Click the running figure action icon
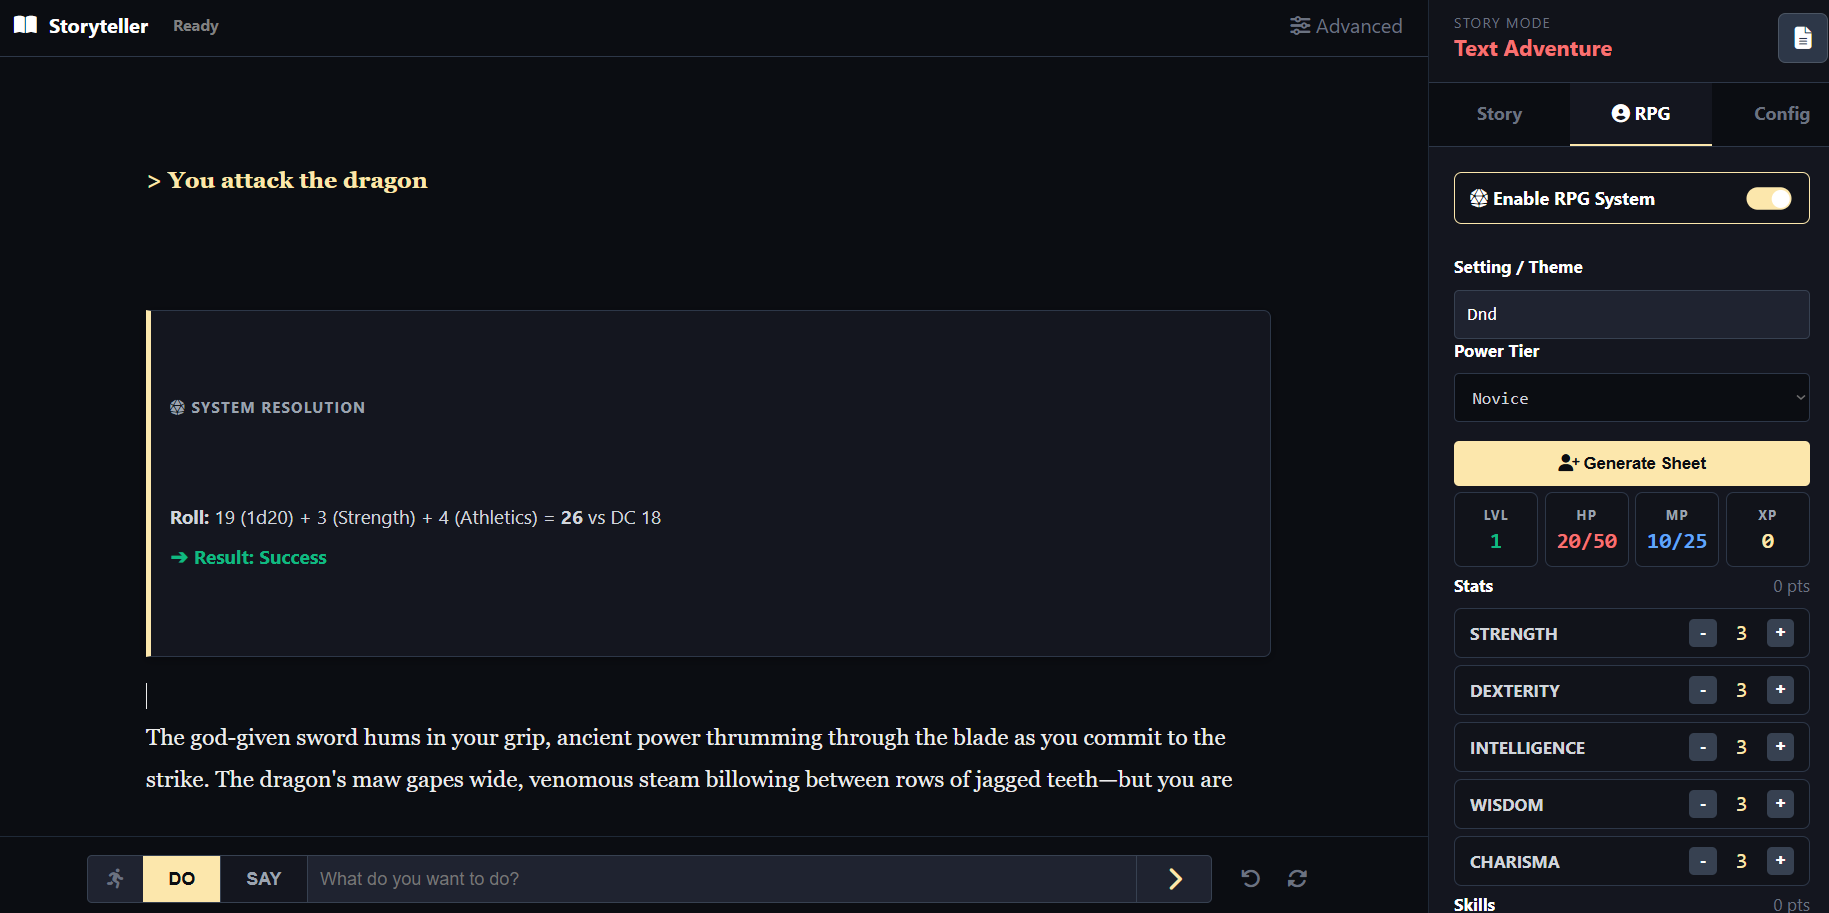 point(115,878)
